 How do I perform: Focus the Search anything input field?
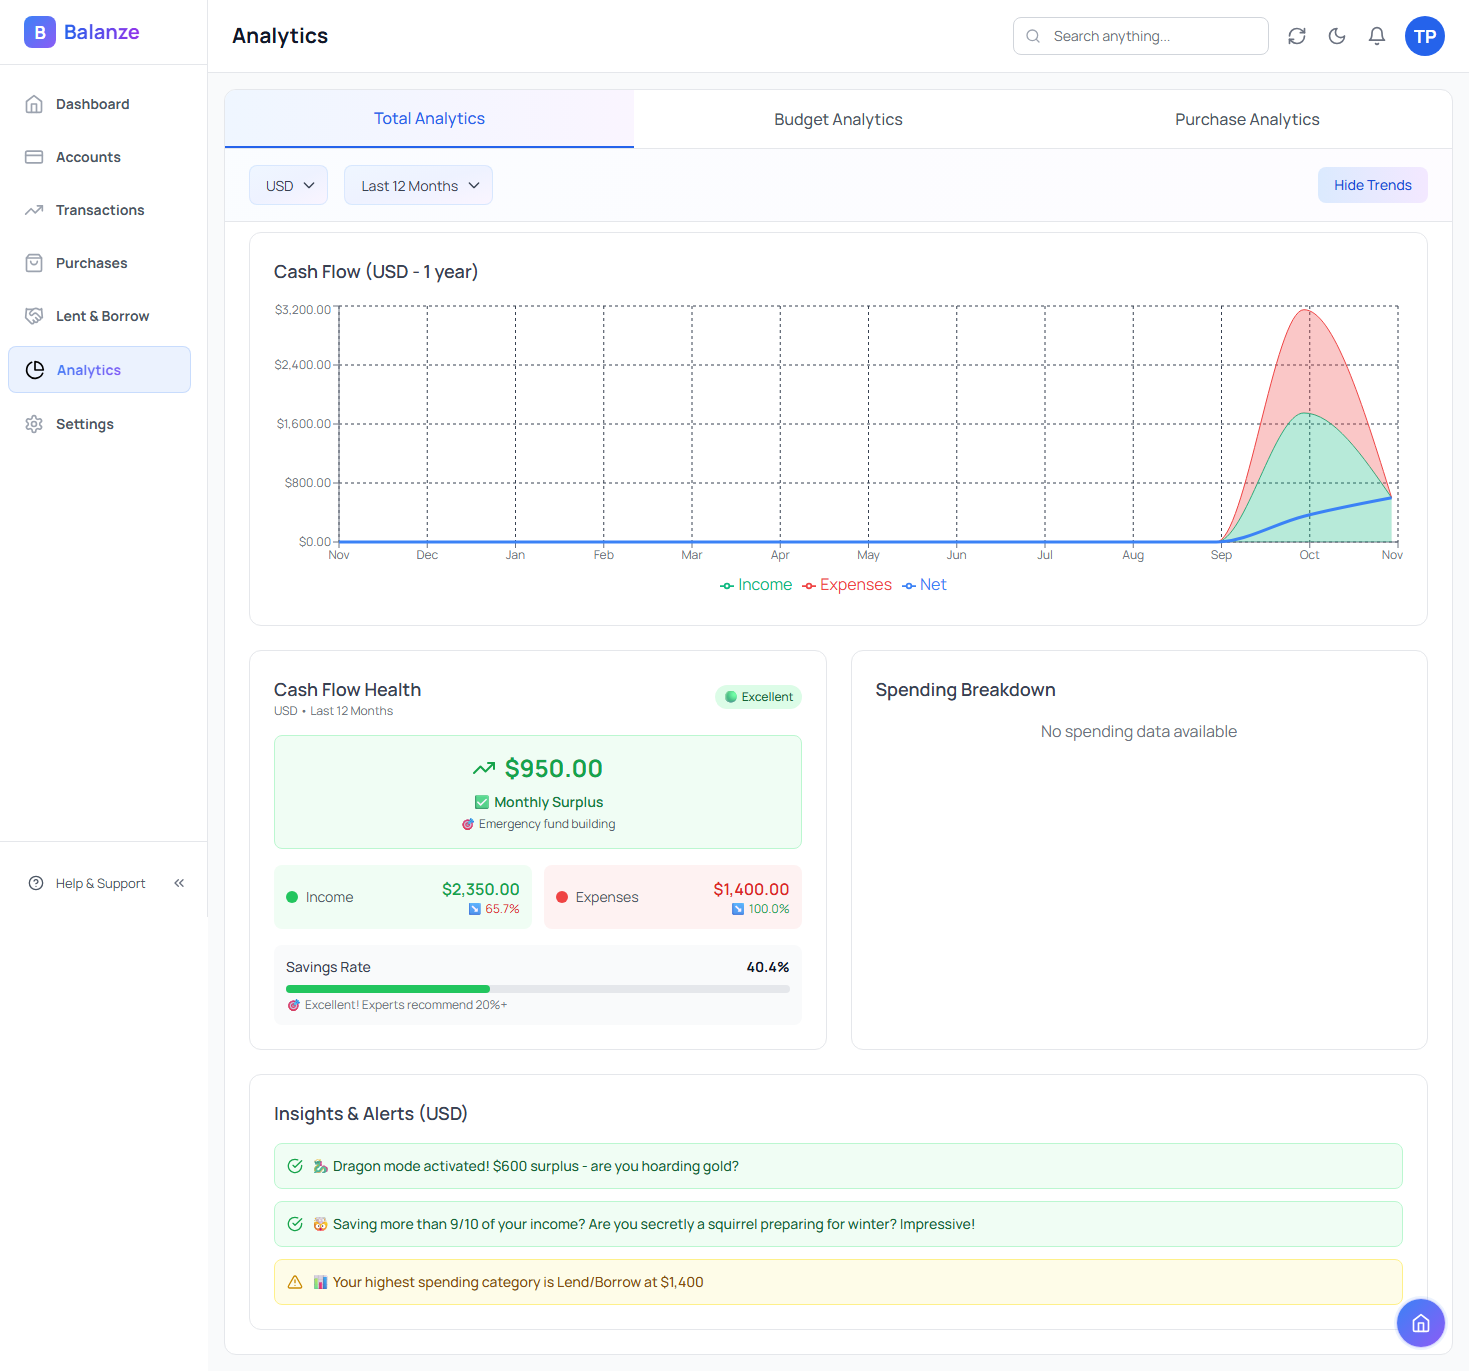1150,36
